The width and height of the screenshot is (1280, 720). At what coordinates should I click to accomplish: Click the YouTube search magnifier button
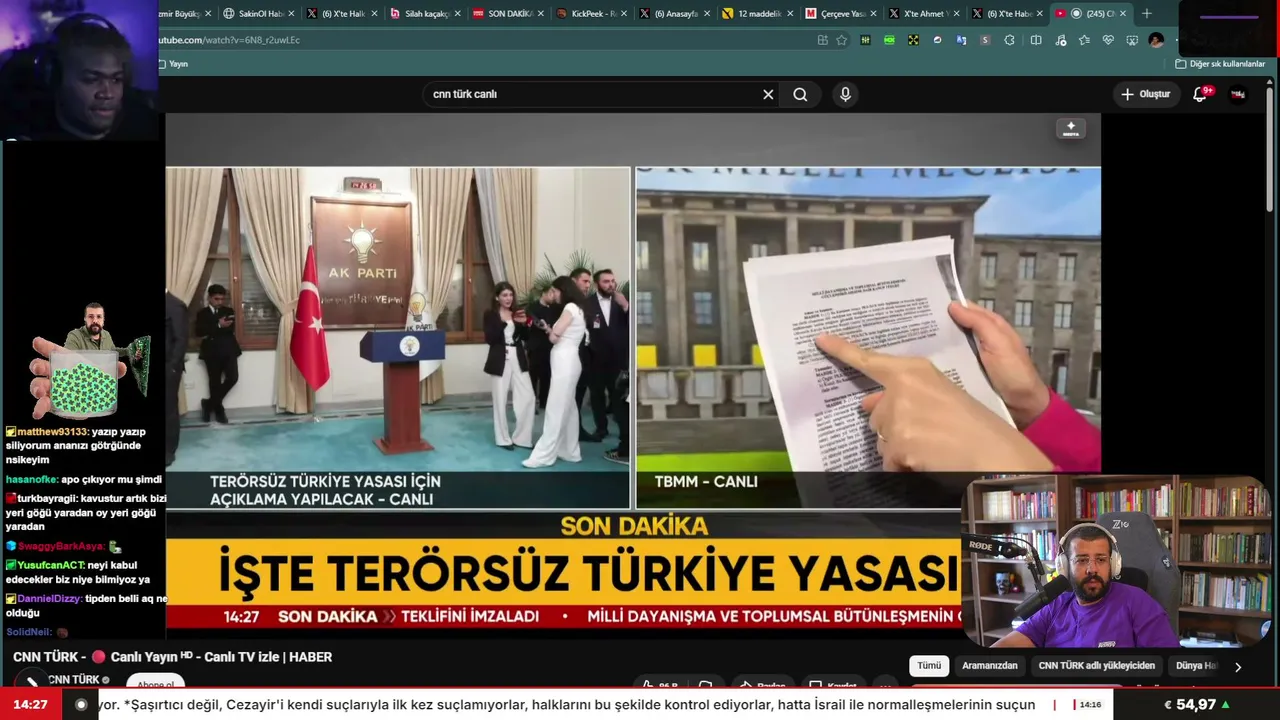tap(800, 94)
